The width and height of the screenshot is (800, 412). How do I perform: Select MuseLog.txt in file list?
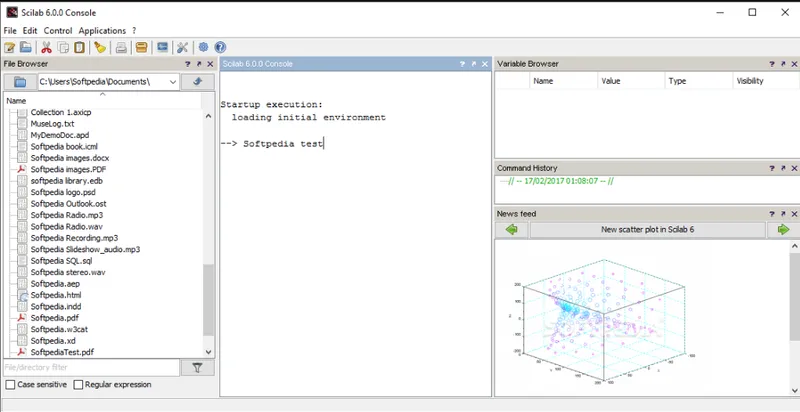[x=52, y=124]
